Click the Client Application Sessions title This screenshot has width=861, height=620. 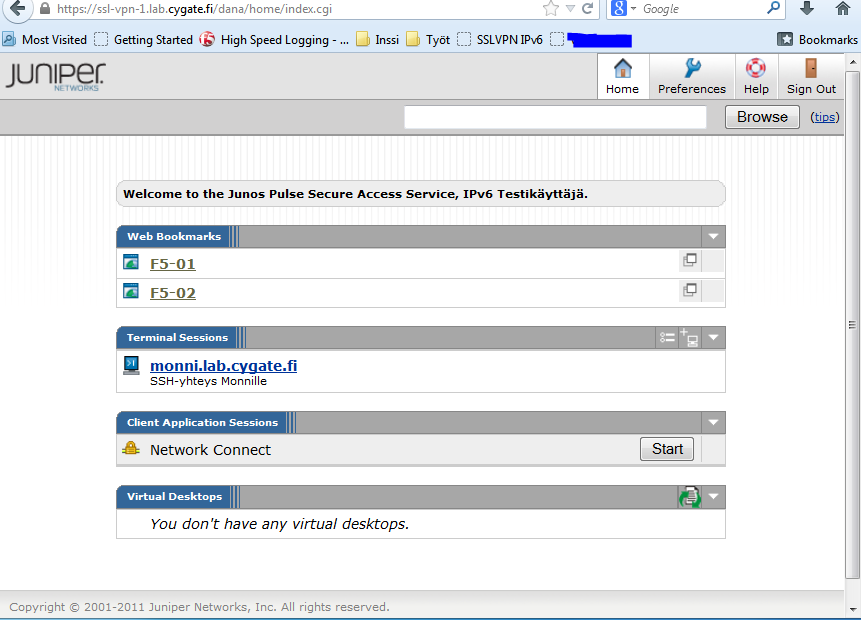(x=203, y=422)
